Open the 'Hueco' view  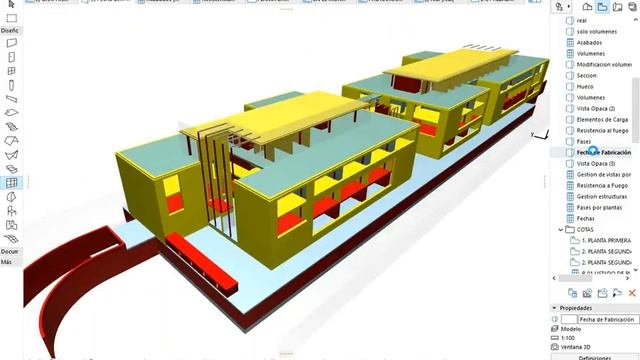click(584, 87)
